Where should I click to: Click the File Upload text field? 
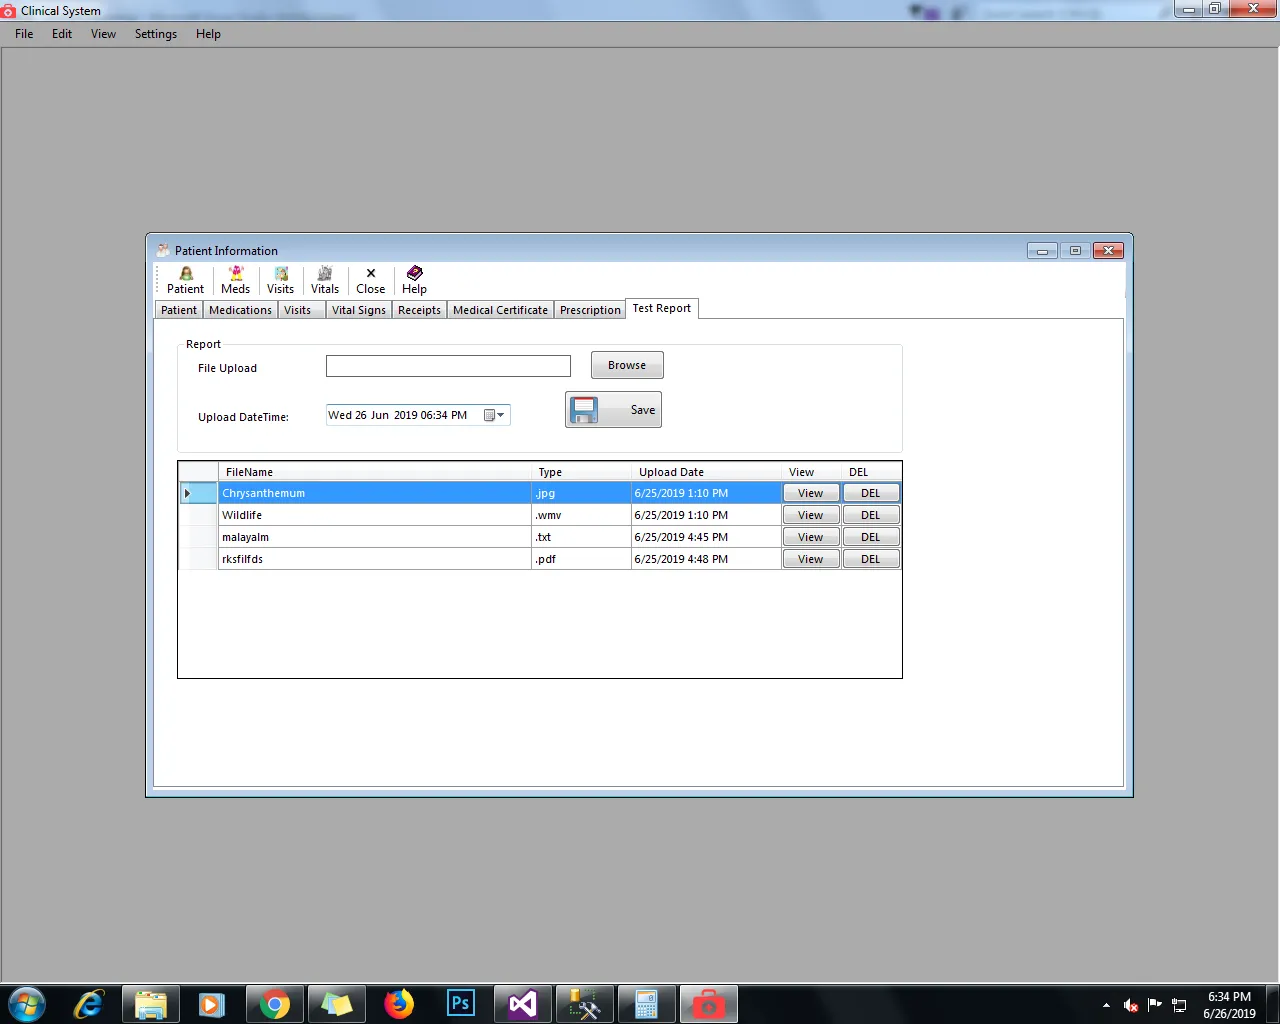point(448,366)
